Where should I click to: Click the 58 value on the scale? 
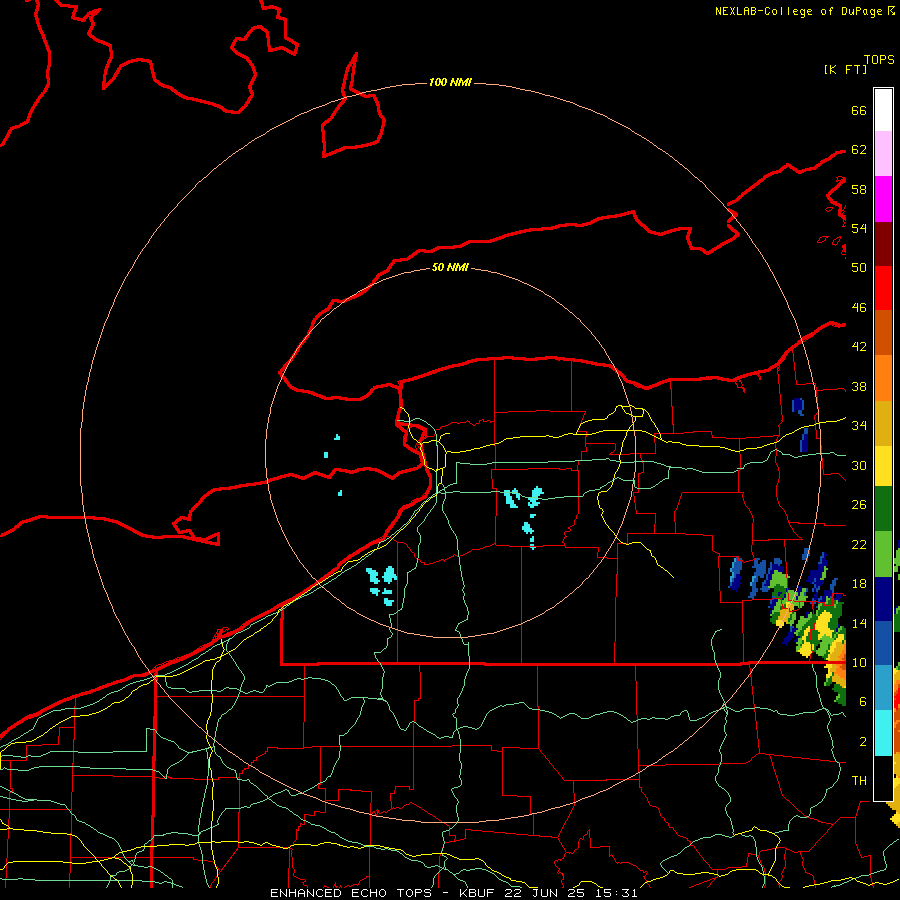point(859,189)
